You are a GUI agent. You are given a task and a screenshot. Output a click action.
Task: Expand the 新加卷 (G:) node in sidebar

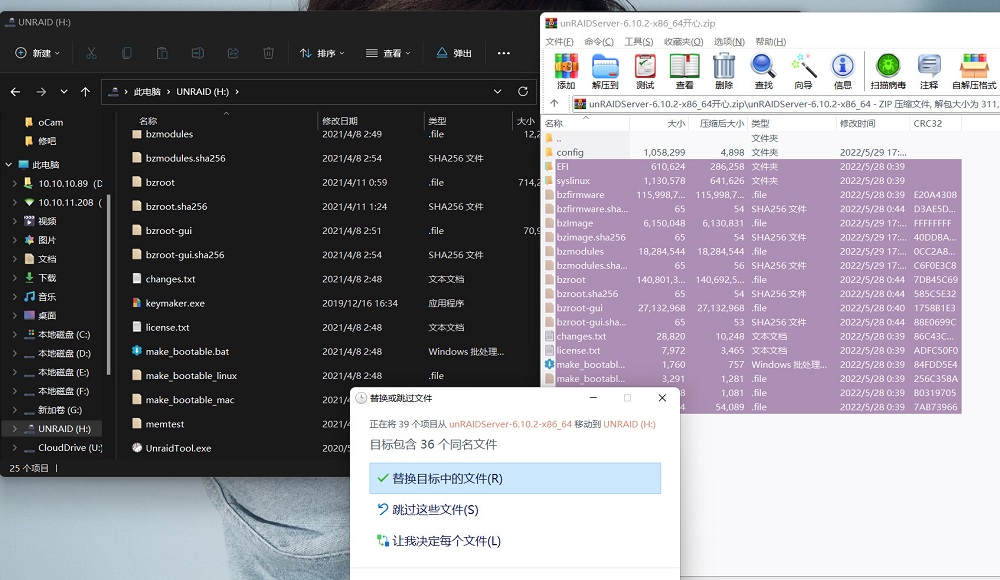click(x=15, y=410)
